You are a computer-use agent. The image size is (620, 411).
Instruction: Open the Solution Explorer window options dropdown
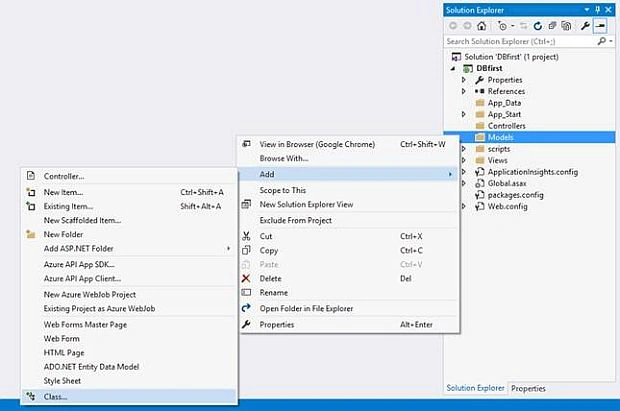pos(587,9)
